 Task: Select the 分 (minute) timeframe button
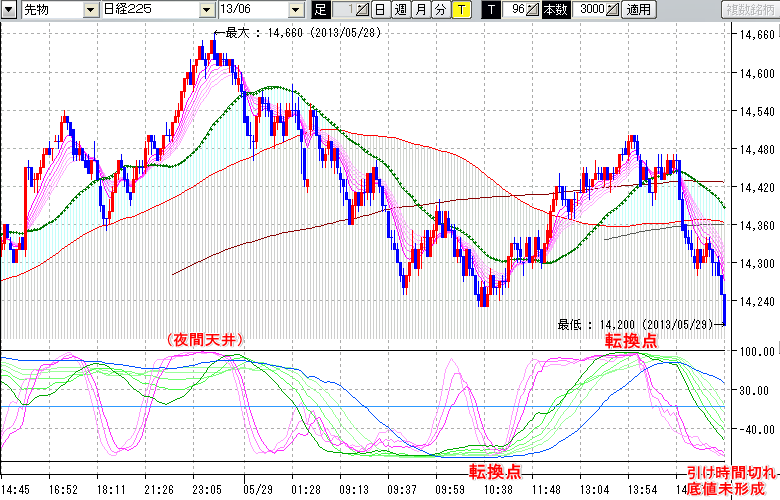440,10
